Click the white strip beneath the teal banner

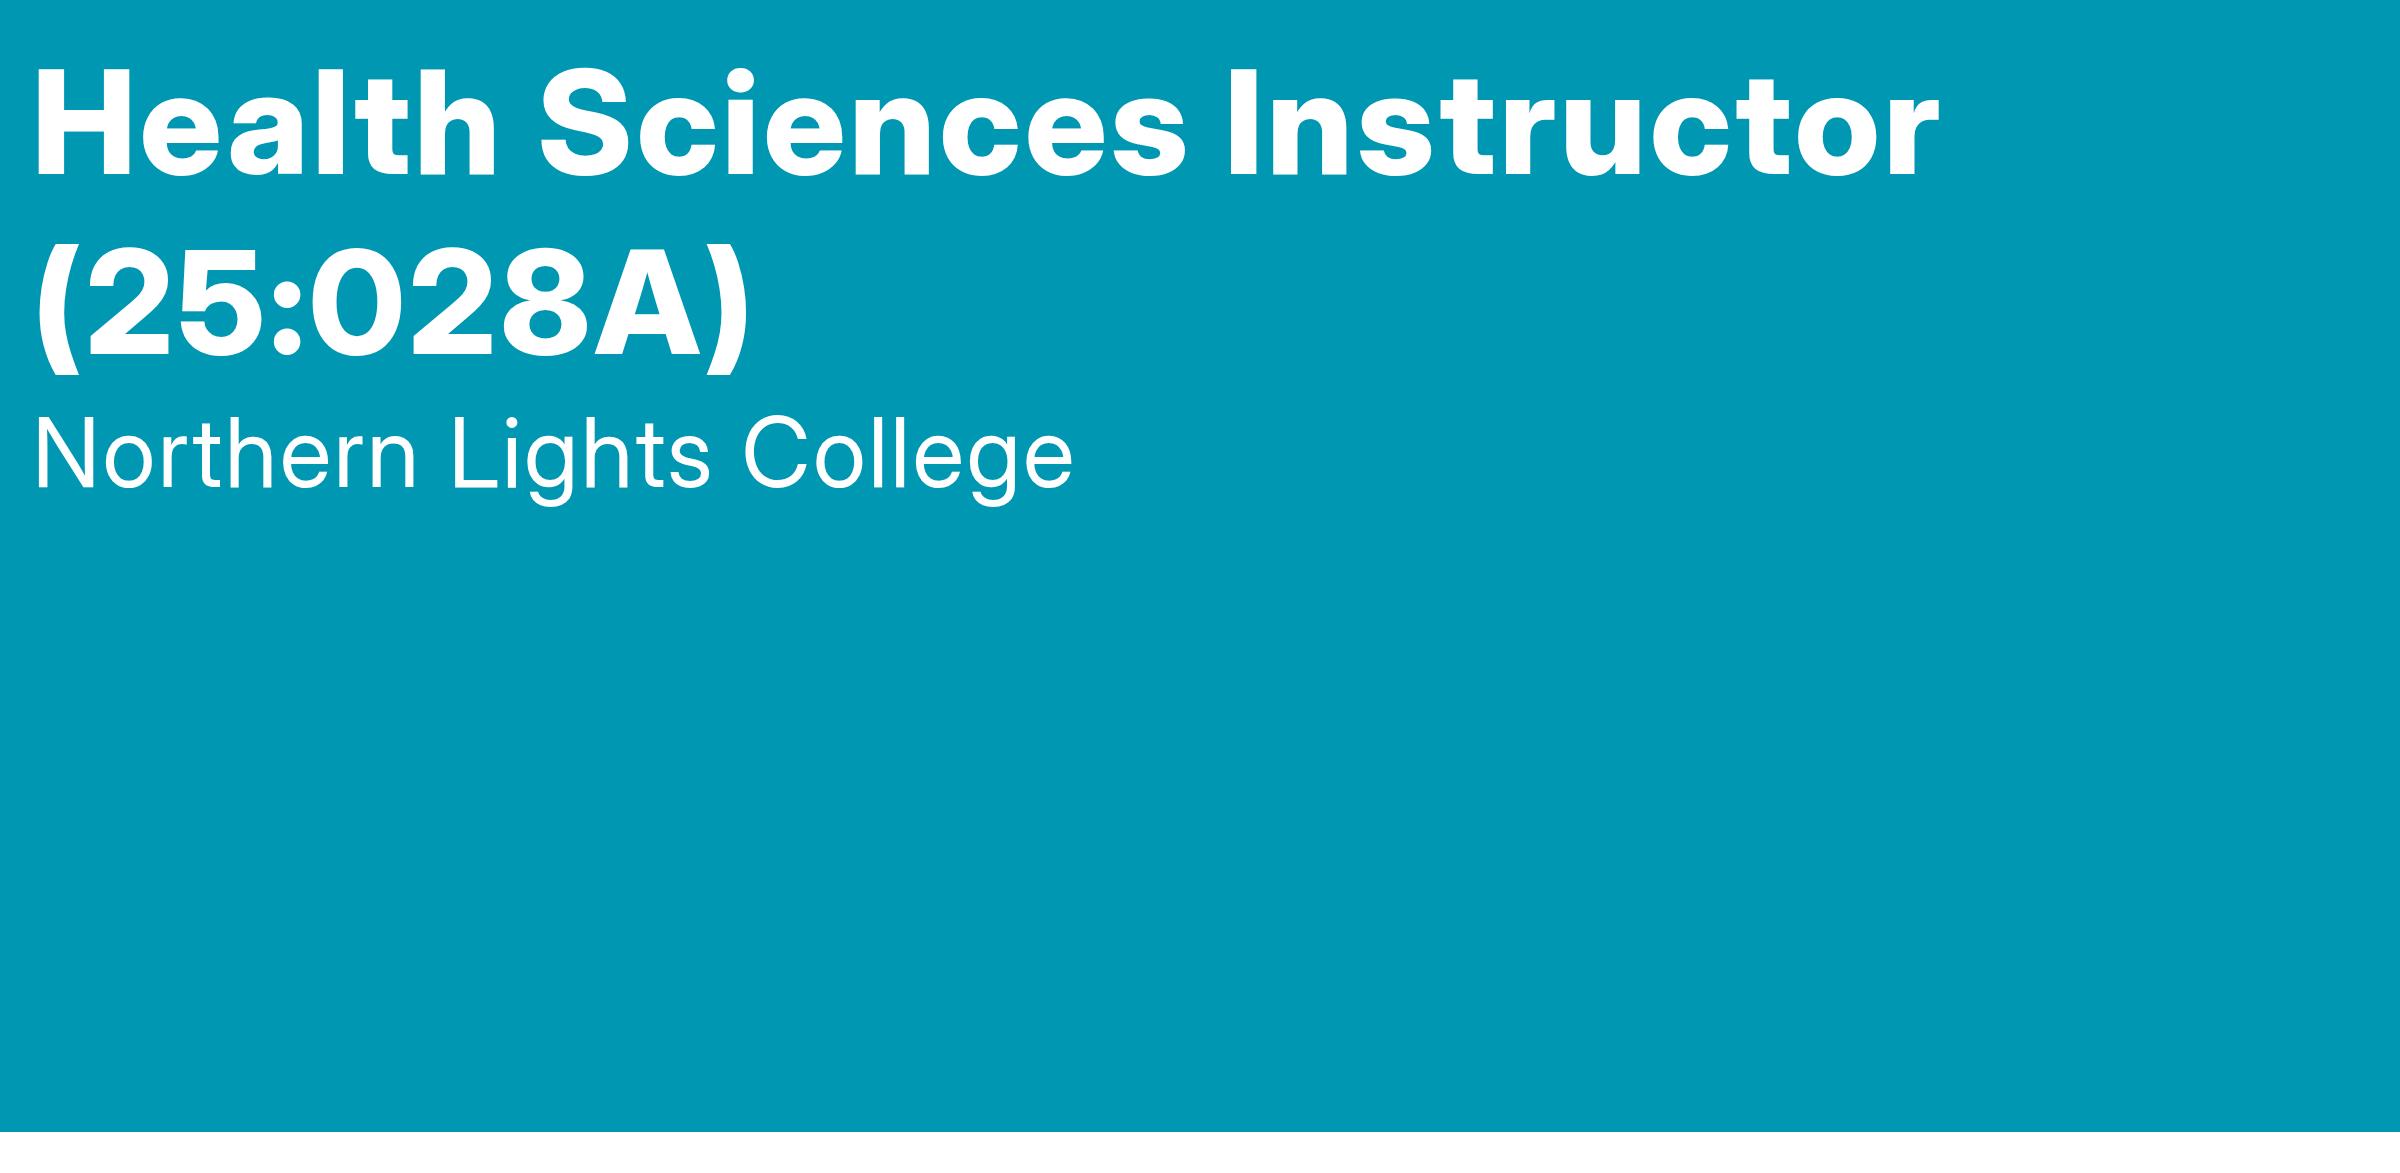pyautogui.click(x=1200, y=1153)
